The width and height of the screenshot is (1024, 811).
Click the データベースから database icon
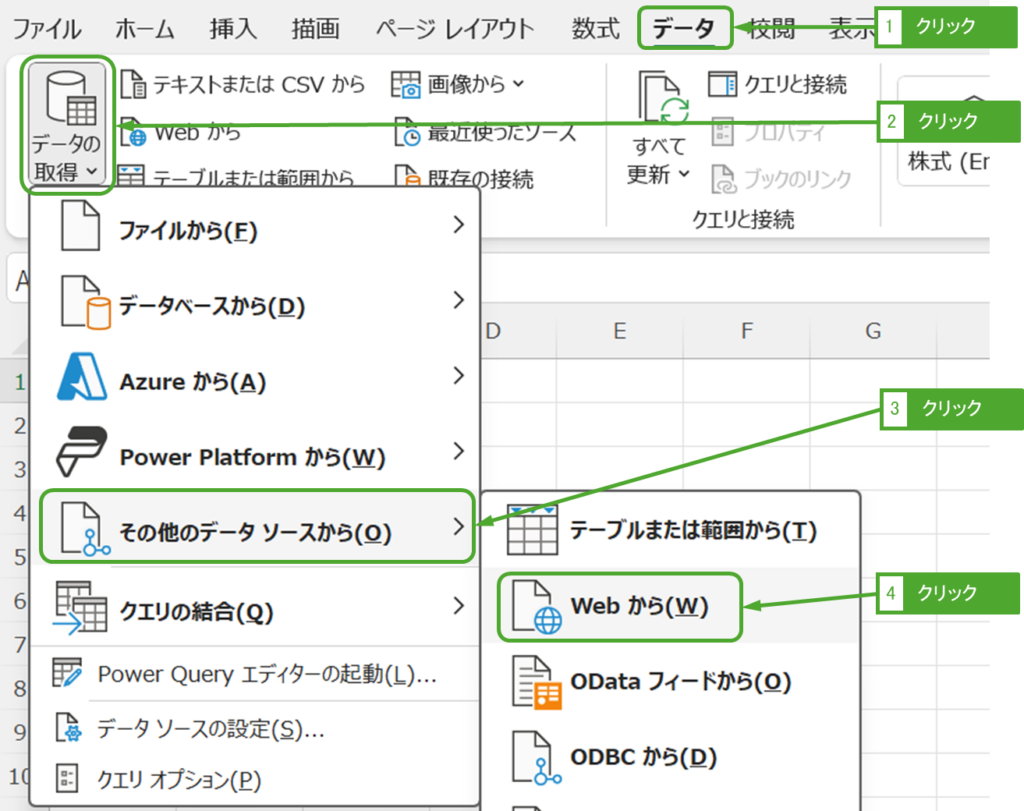coord(85,302)
